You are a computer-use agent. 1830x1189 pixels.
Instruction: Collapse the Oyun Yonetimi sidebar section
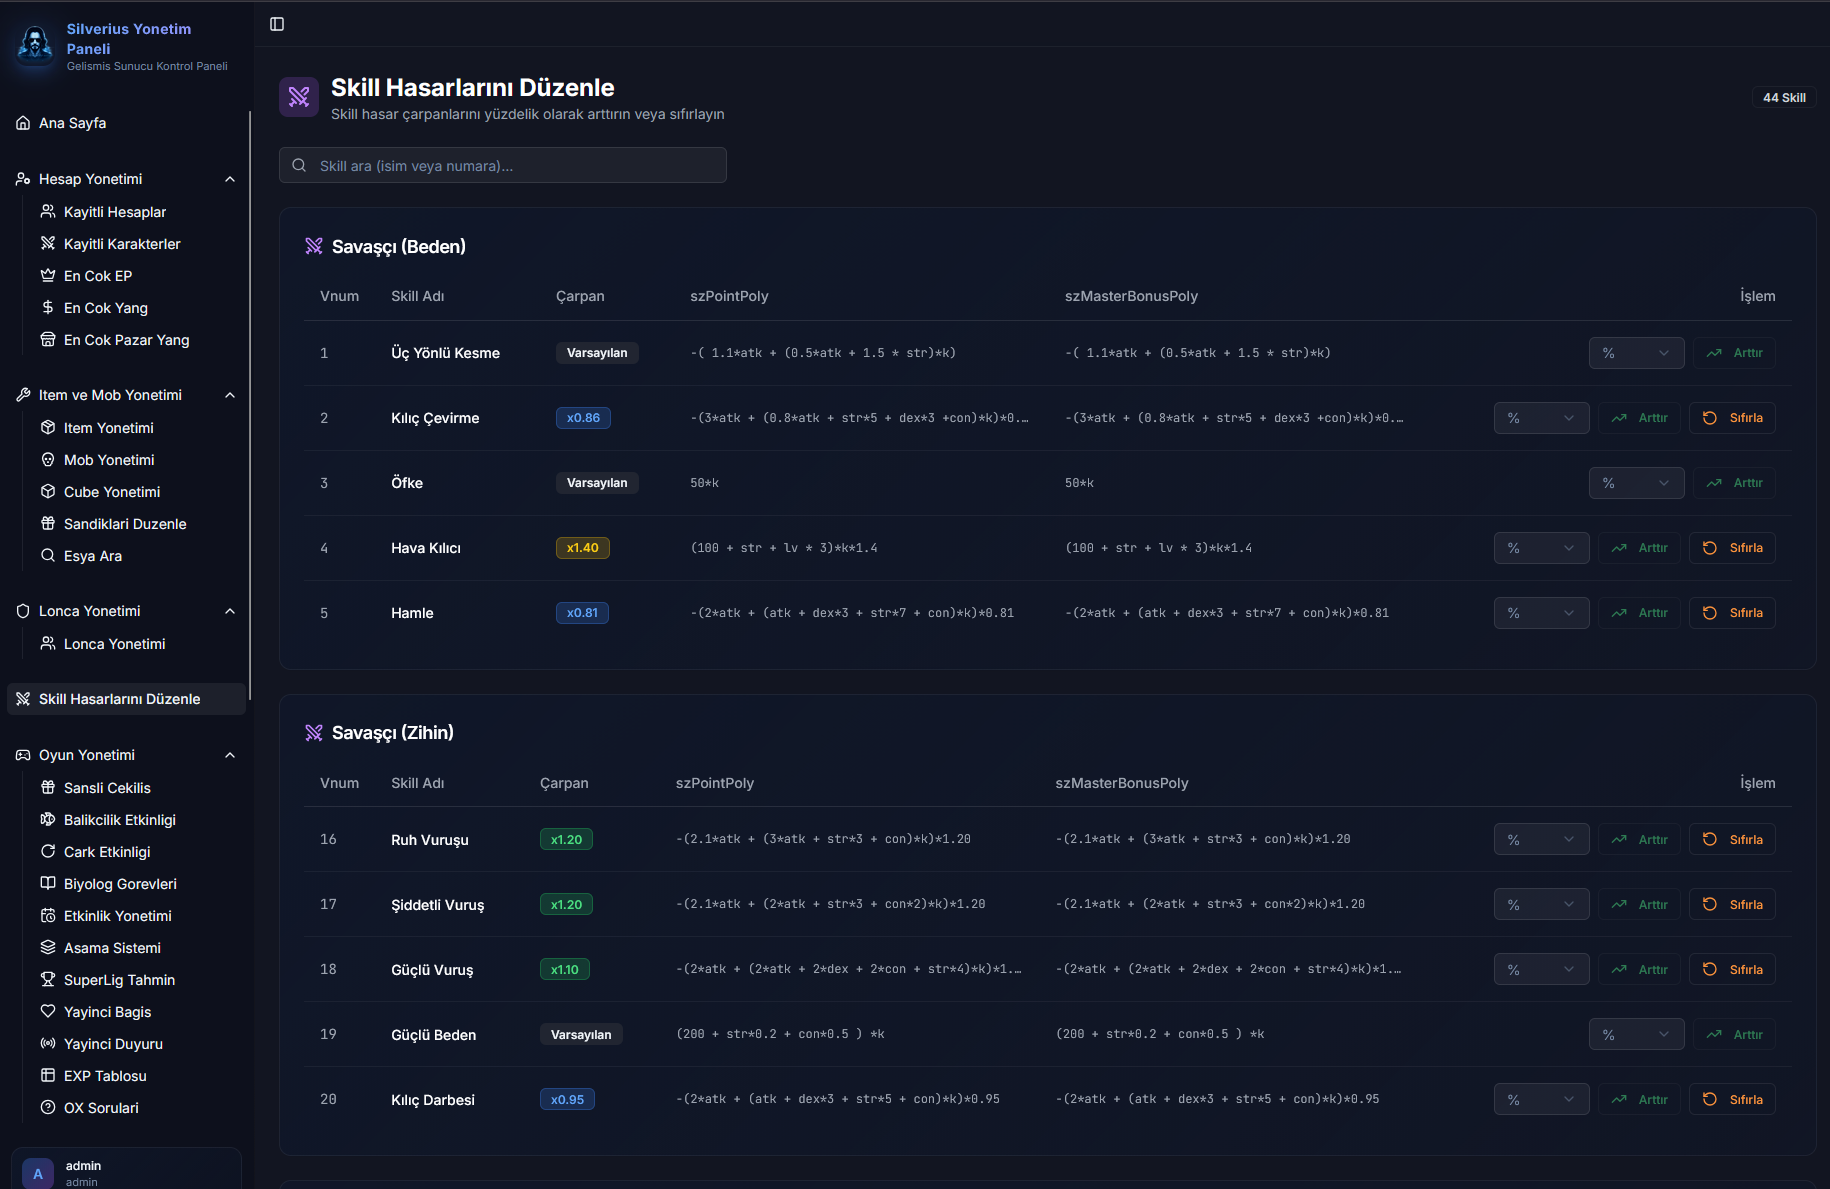coord(230,755)
